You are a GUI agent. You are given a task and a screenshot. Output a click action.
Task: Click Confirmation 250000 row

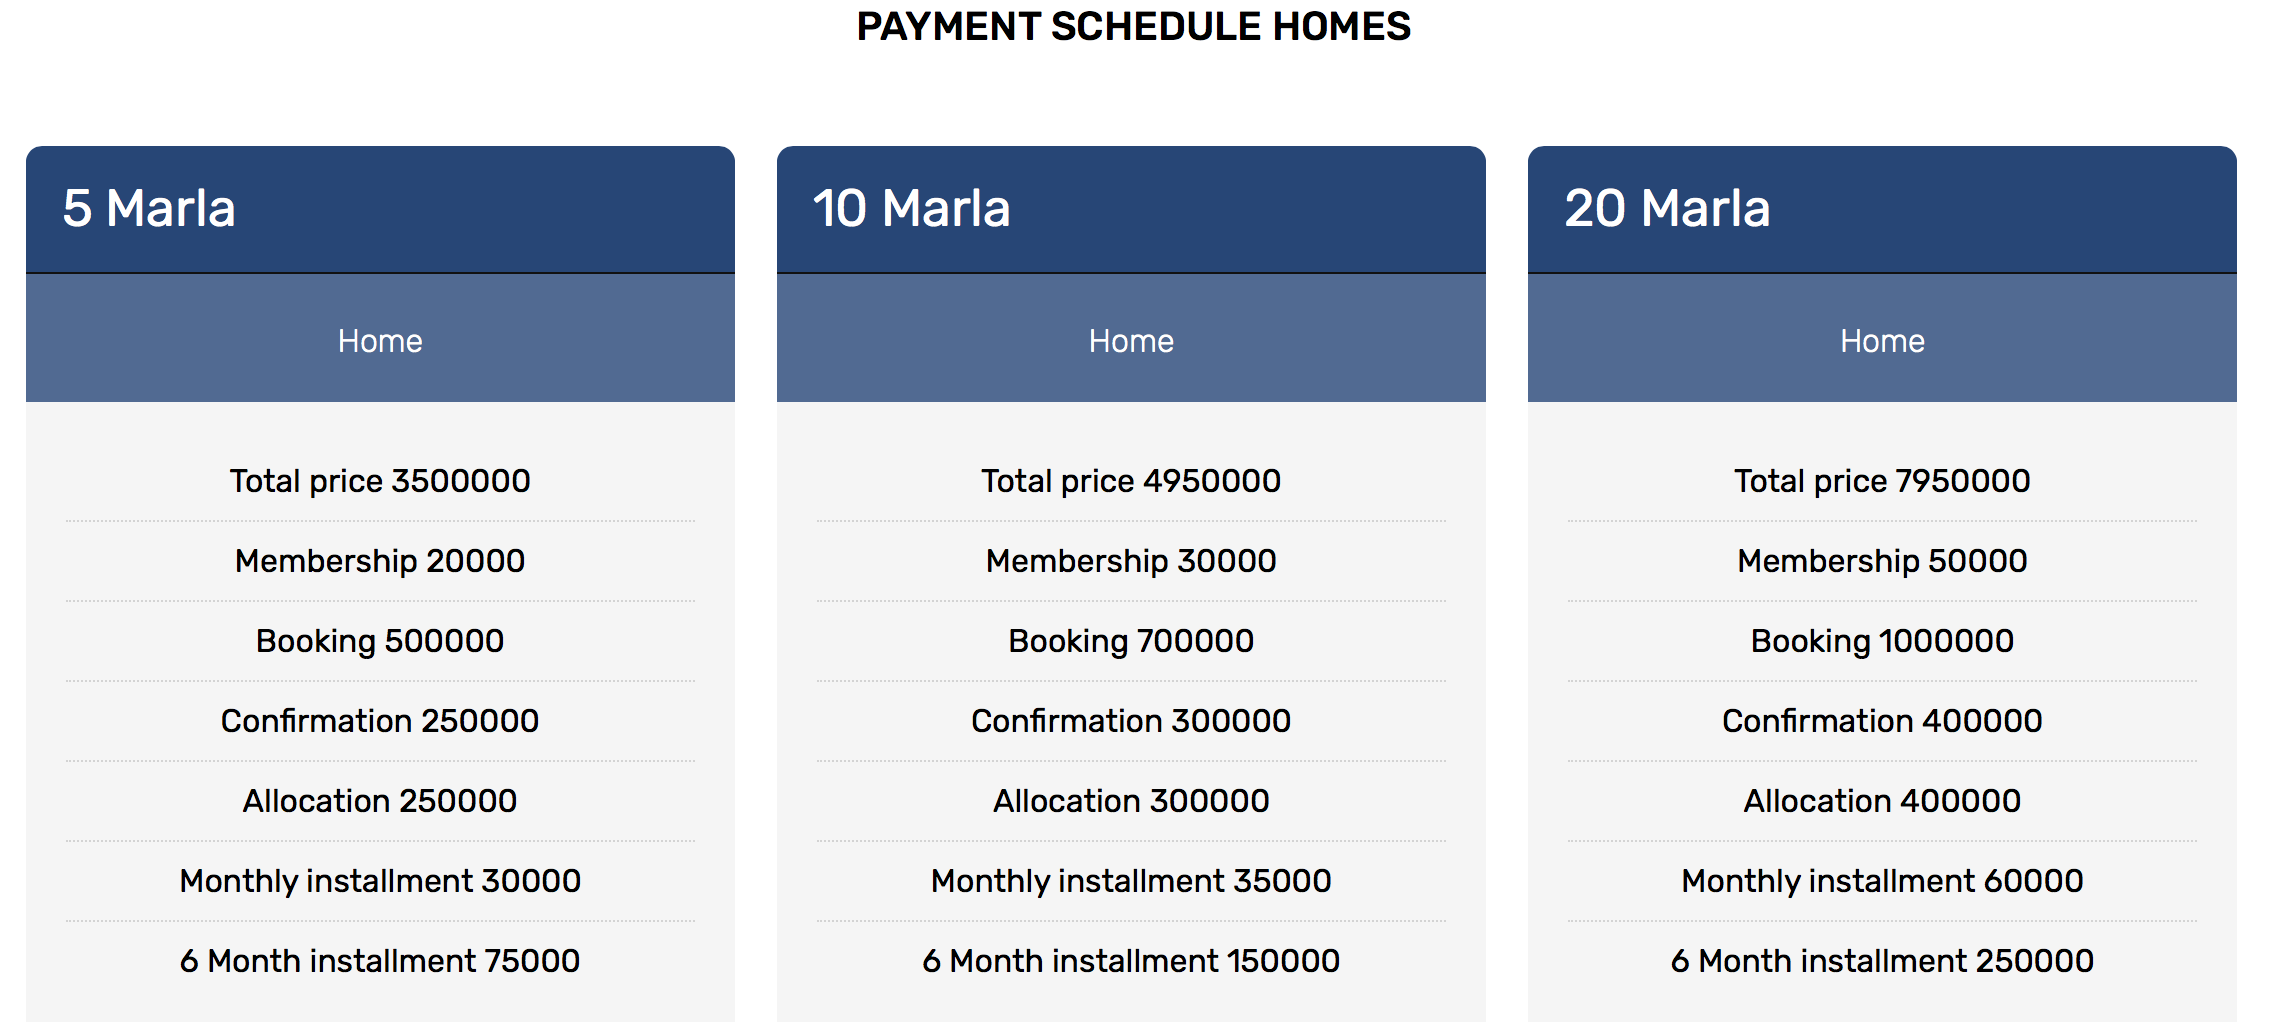(x=380, y=721)
